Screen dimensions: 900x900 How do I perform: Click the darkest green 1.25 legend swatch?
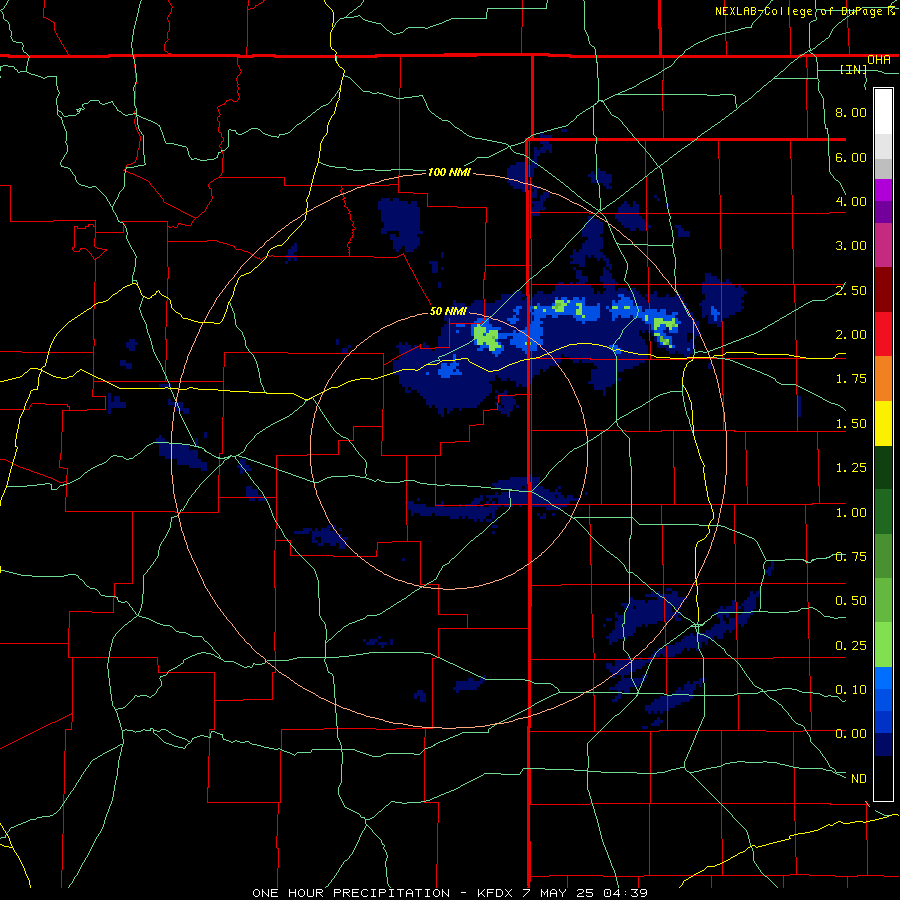(x=883, y=467)
